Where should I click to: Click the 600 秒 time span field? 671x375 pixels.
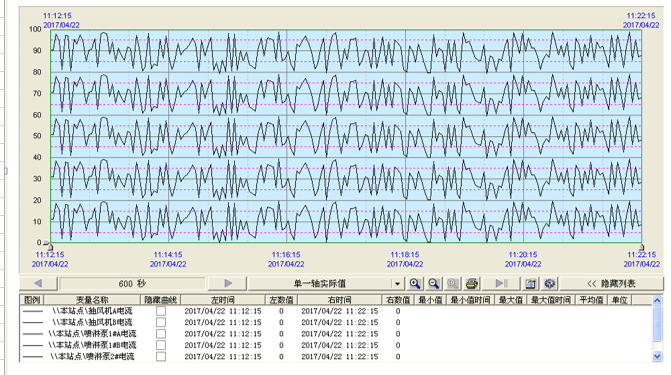pos(133,283)
